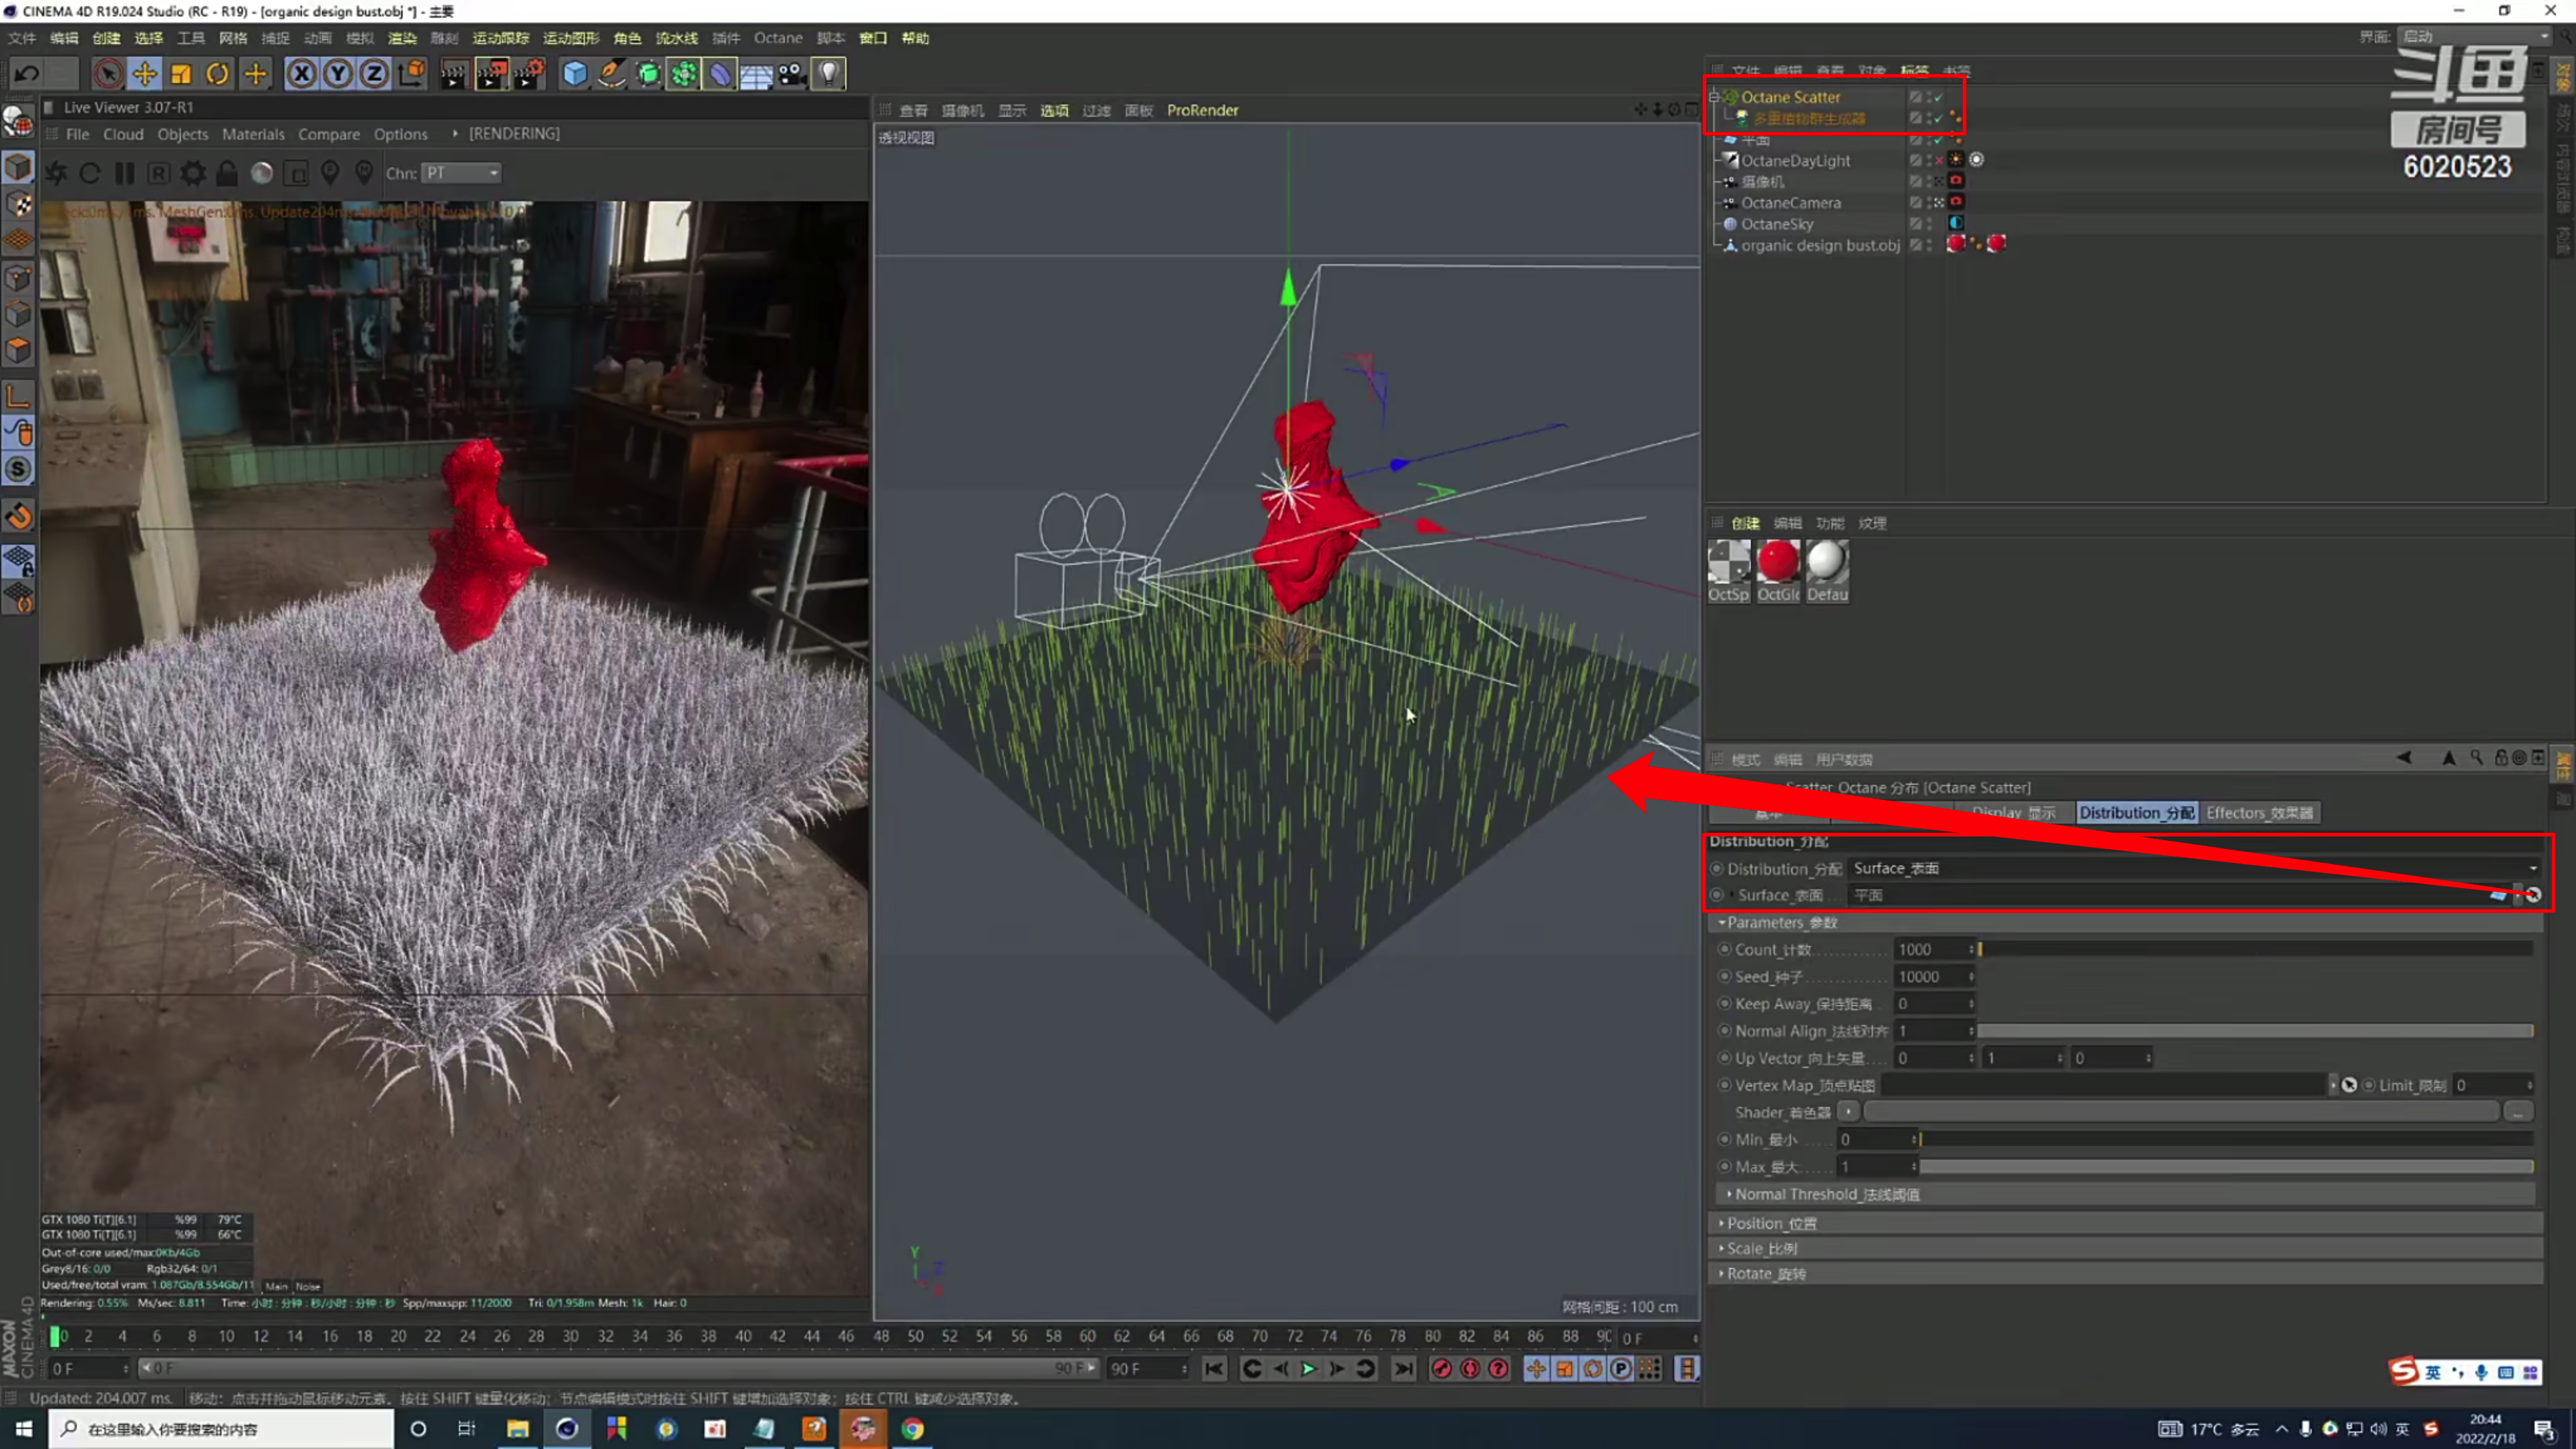
Task: Click the purple Bend deformer icon
Action: pos(720,74)
